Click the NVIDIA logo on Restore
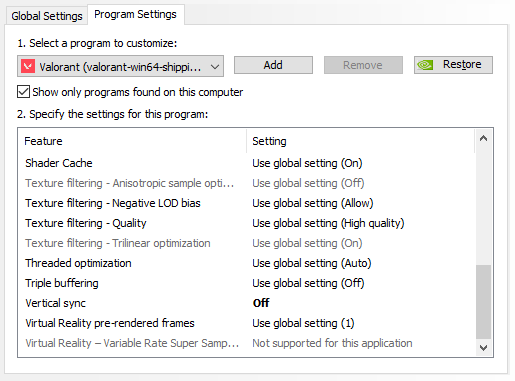Screen dimensions: 515x381 point(425,65)
